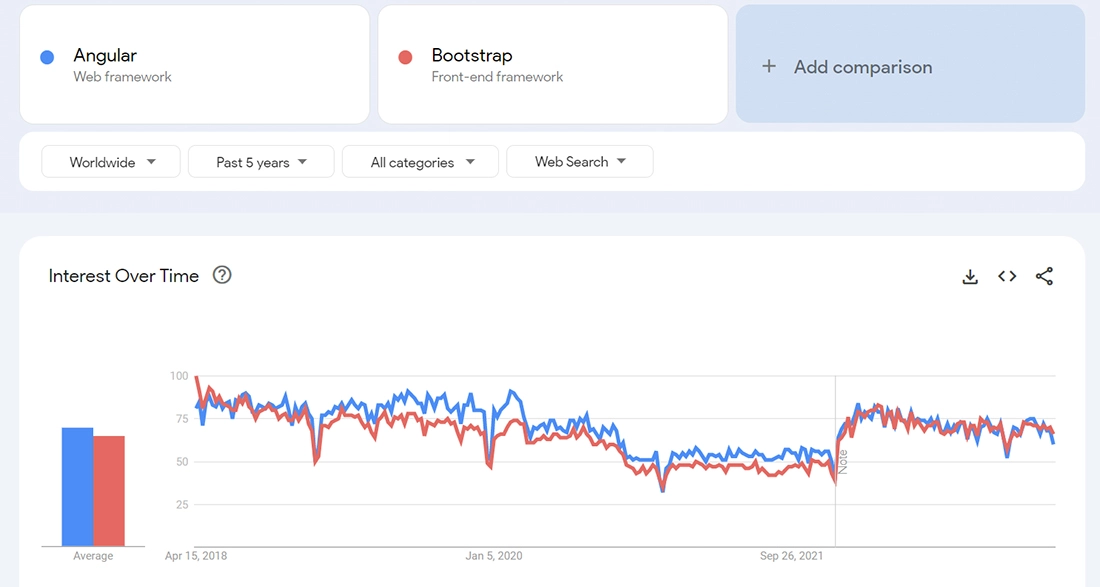The width and height of the screenshot is (1100, 587).
Task: Edit the Angular search term card
Action: [194, 65]
